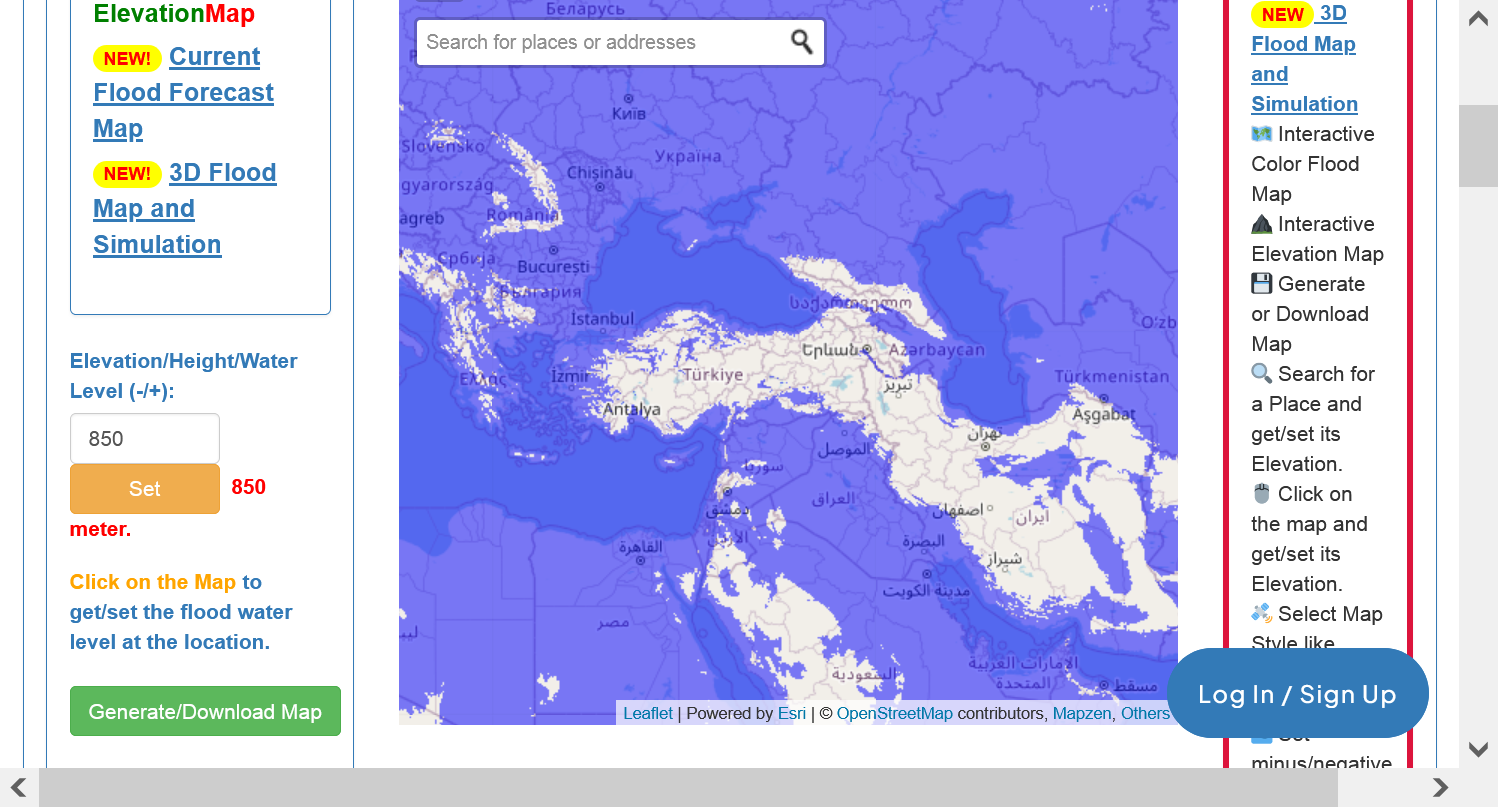Click the yellow NEW badge in right sidebar
1498x807 pixels.
coord(1282,14)
